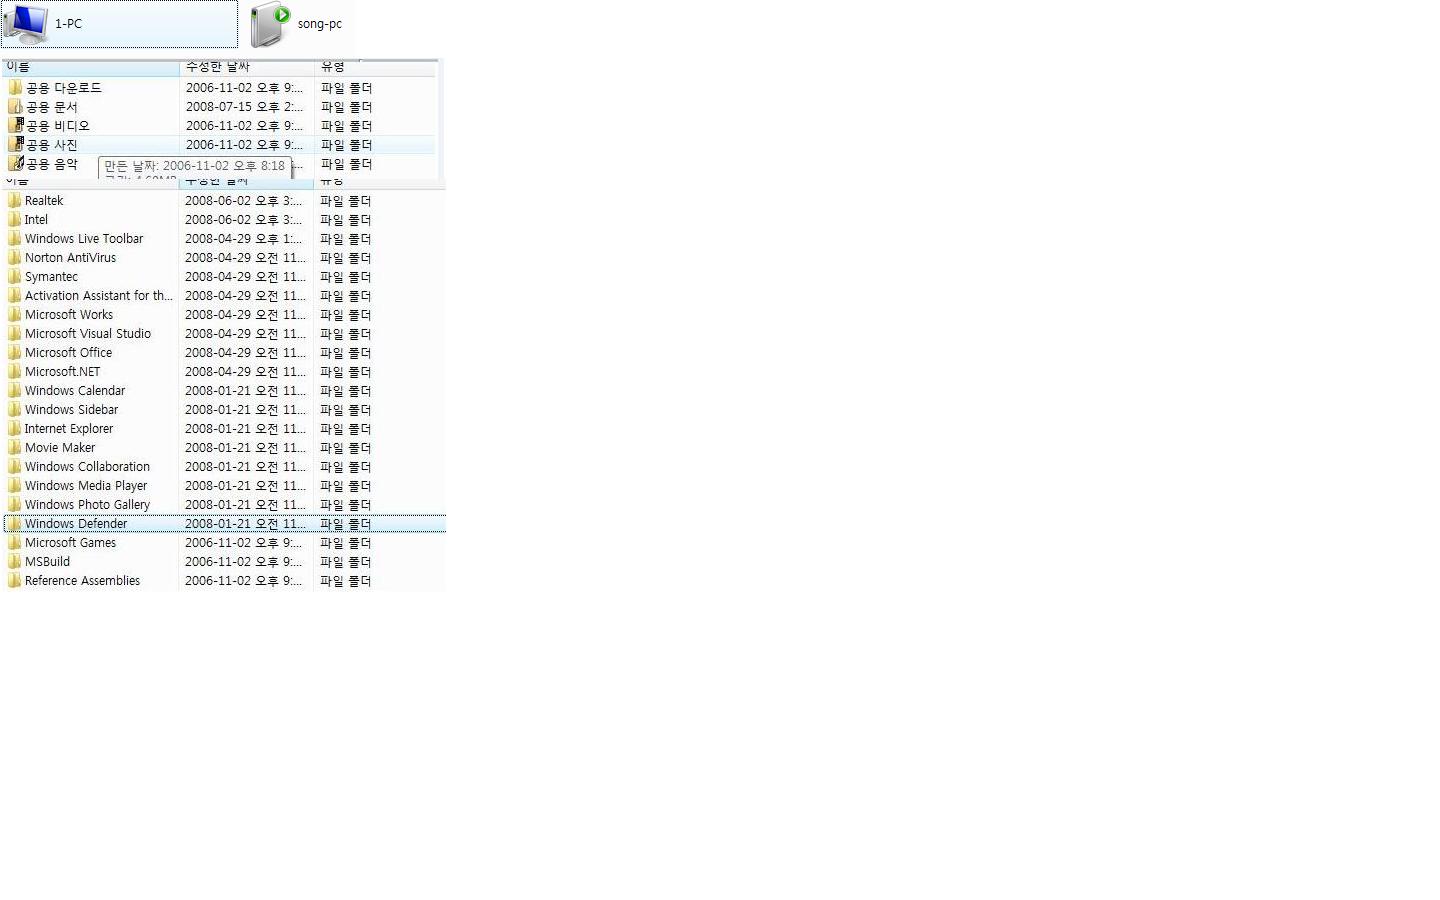Click the Realtek row modified date cell
The height and width of the screenshot is (900, 1440).
tap(243, 201)
